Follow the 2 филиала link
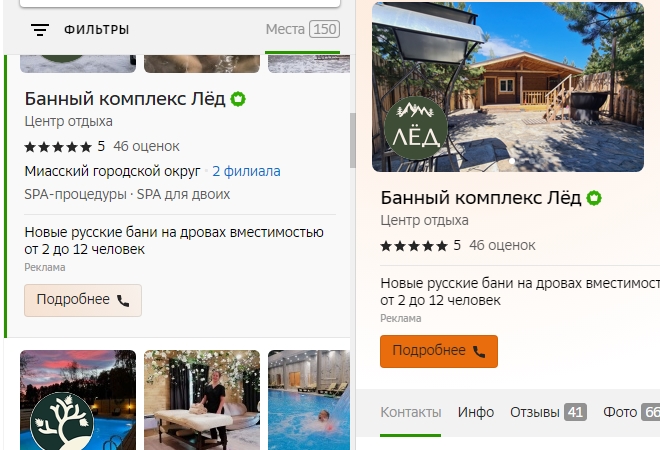The image size is (660, 450). pyautogui.click(x=246, y=171)
